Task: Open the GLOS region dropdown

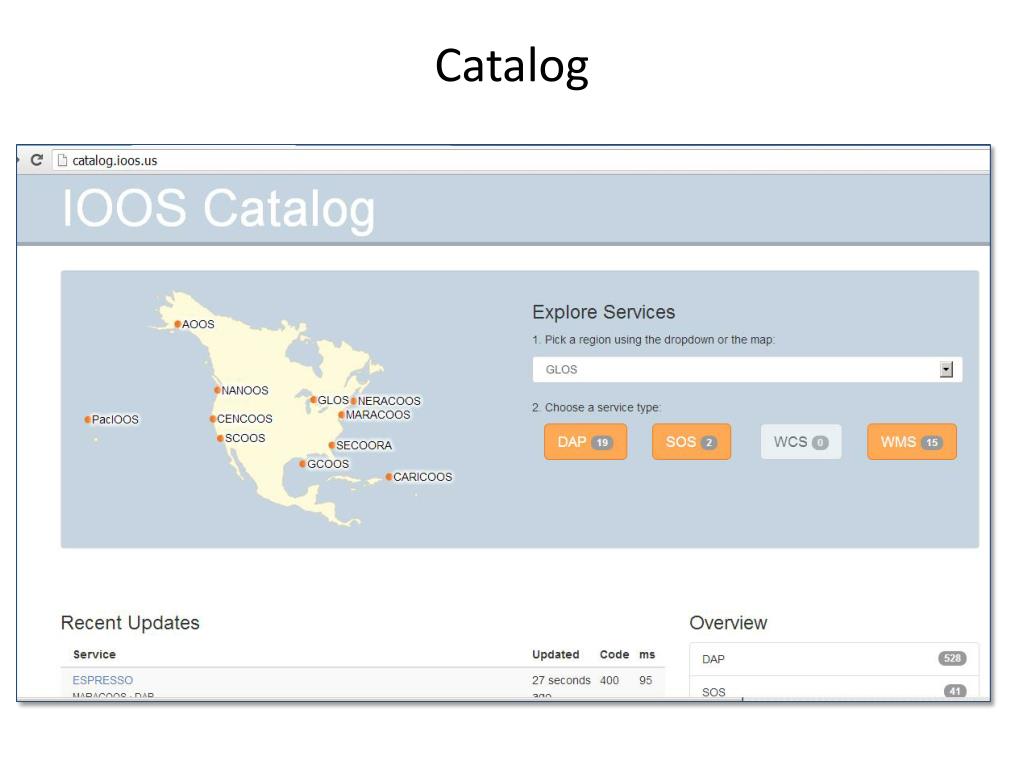Action: (747, 370)
